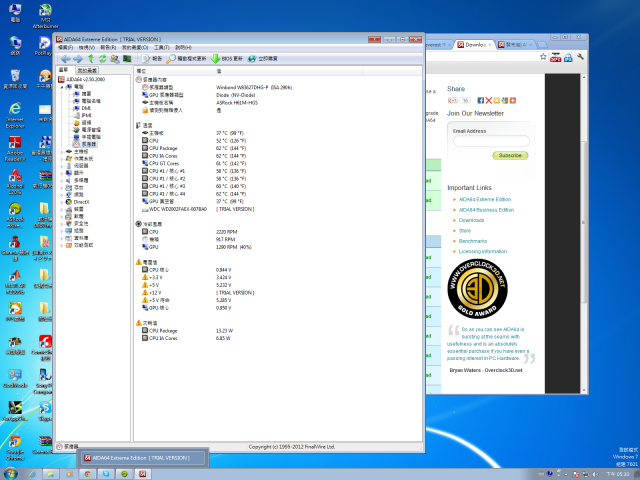Open the Store link under Important Links
Viewport: 640px width, 480px height.
[464, 231]
